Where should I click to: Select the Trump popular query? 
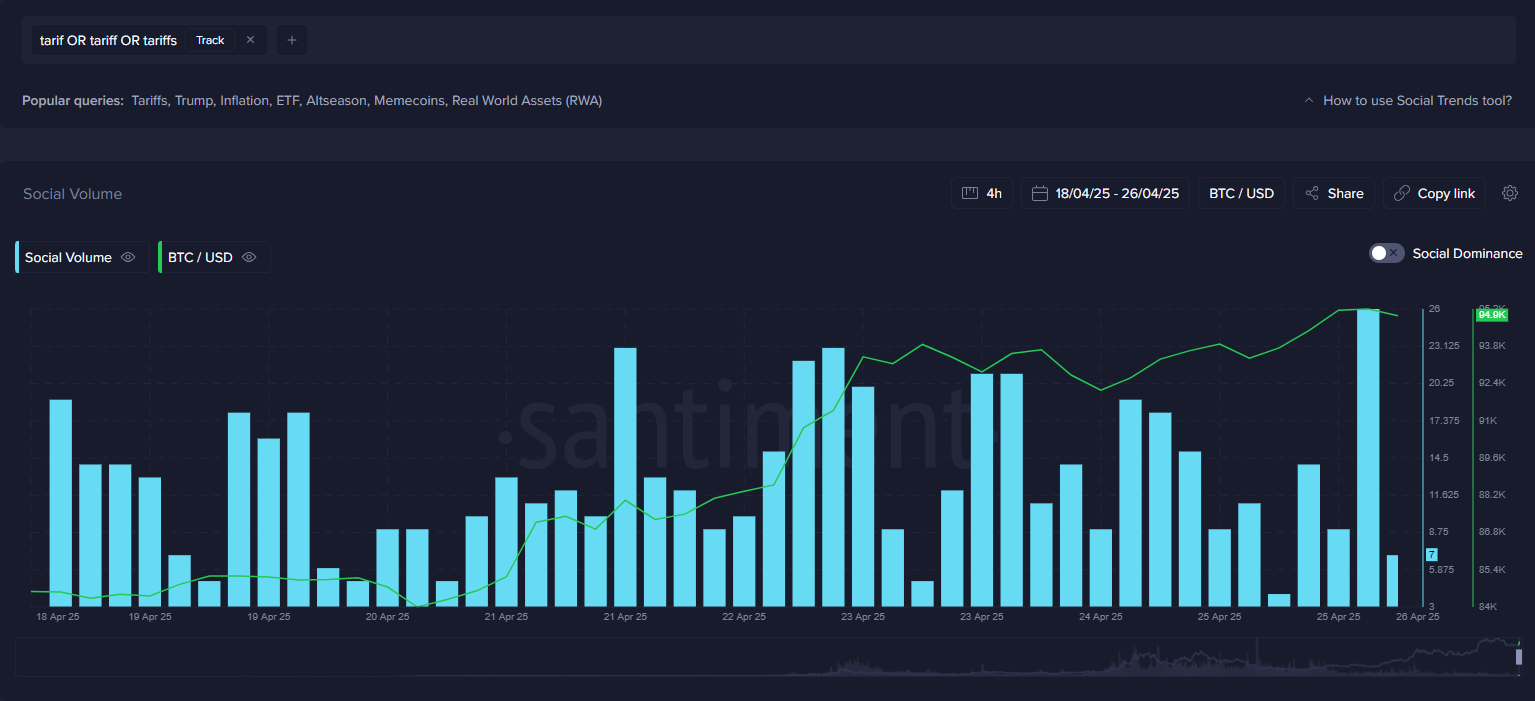coord(193,100)
